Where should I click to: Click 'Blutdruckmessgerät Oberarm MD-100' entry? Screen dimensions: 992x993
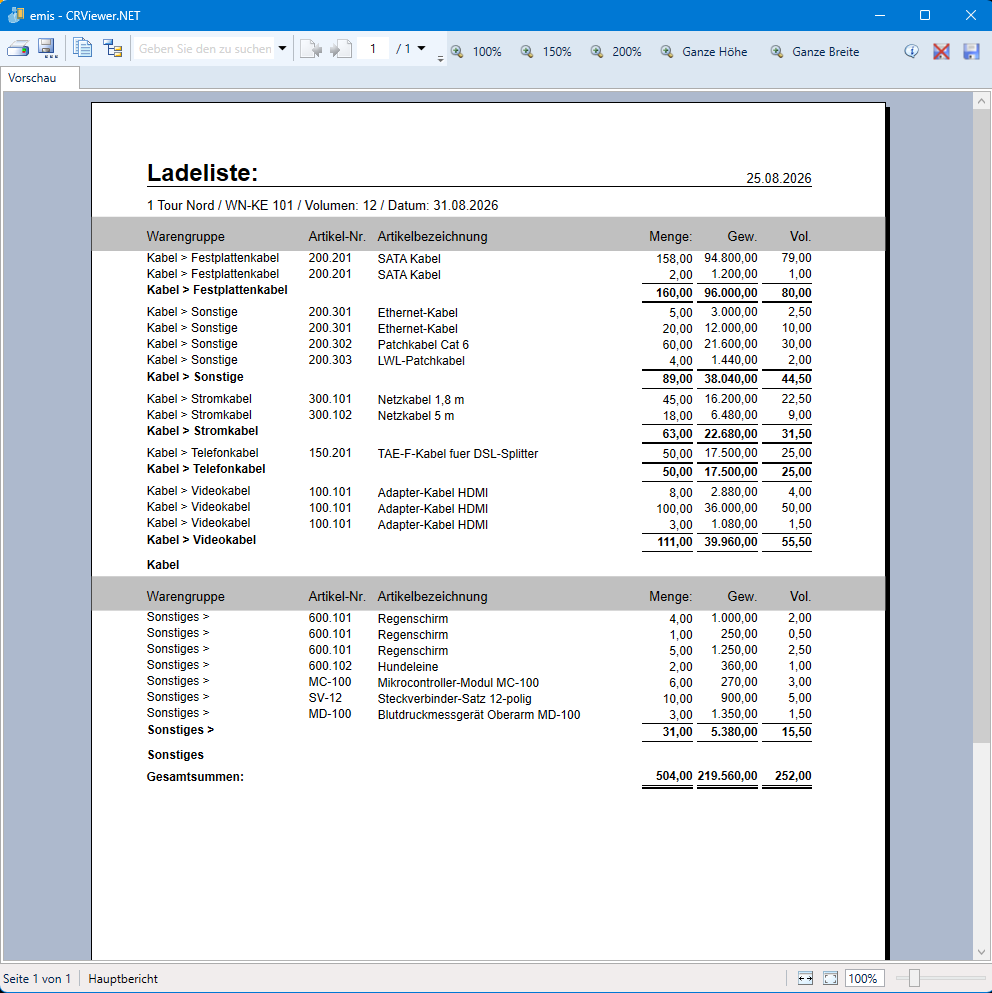pos(479,714)
